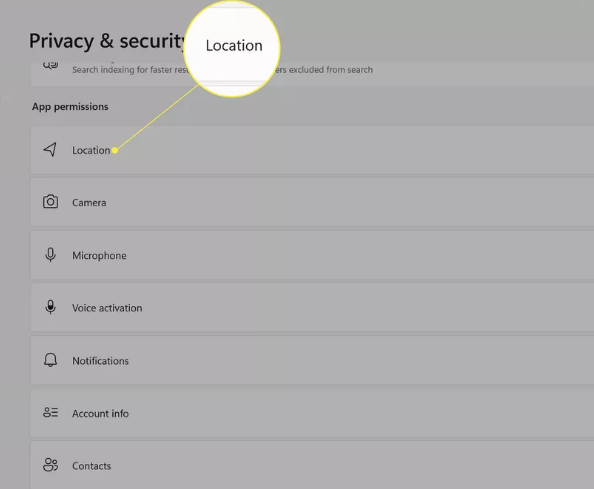Select the Voice activation text entry
This screenshot has height=489, width=594.
pos(107,308)
